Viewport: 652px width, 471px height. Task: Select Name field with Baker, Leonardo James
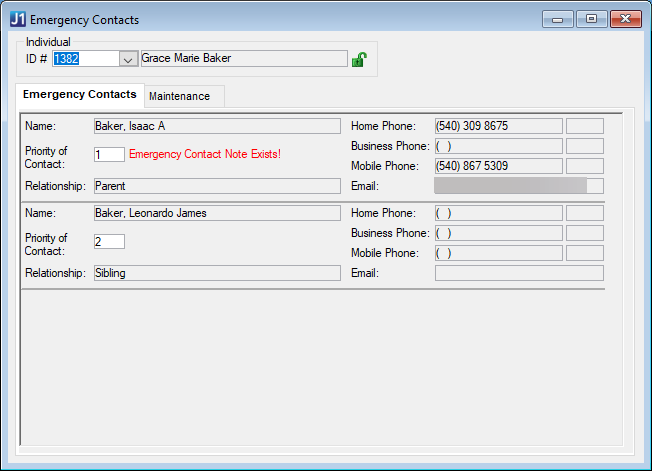tap(216, 213)
